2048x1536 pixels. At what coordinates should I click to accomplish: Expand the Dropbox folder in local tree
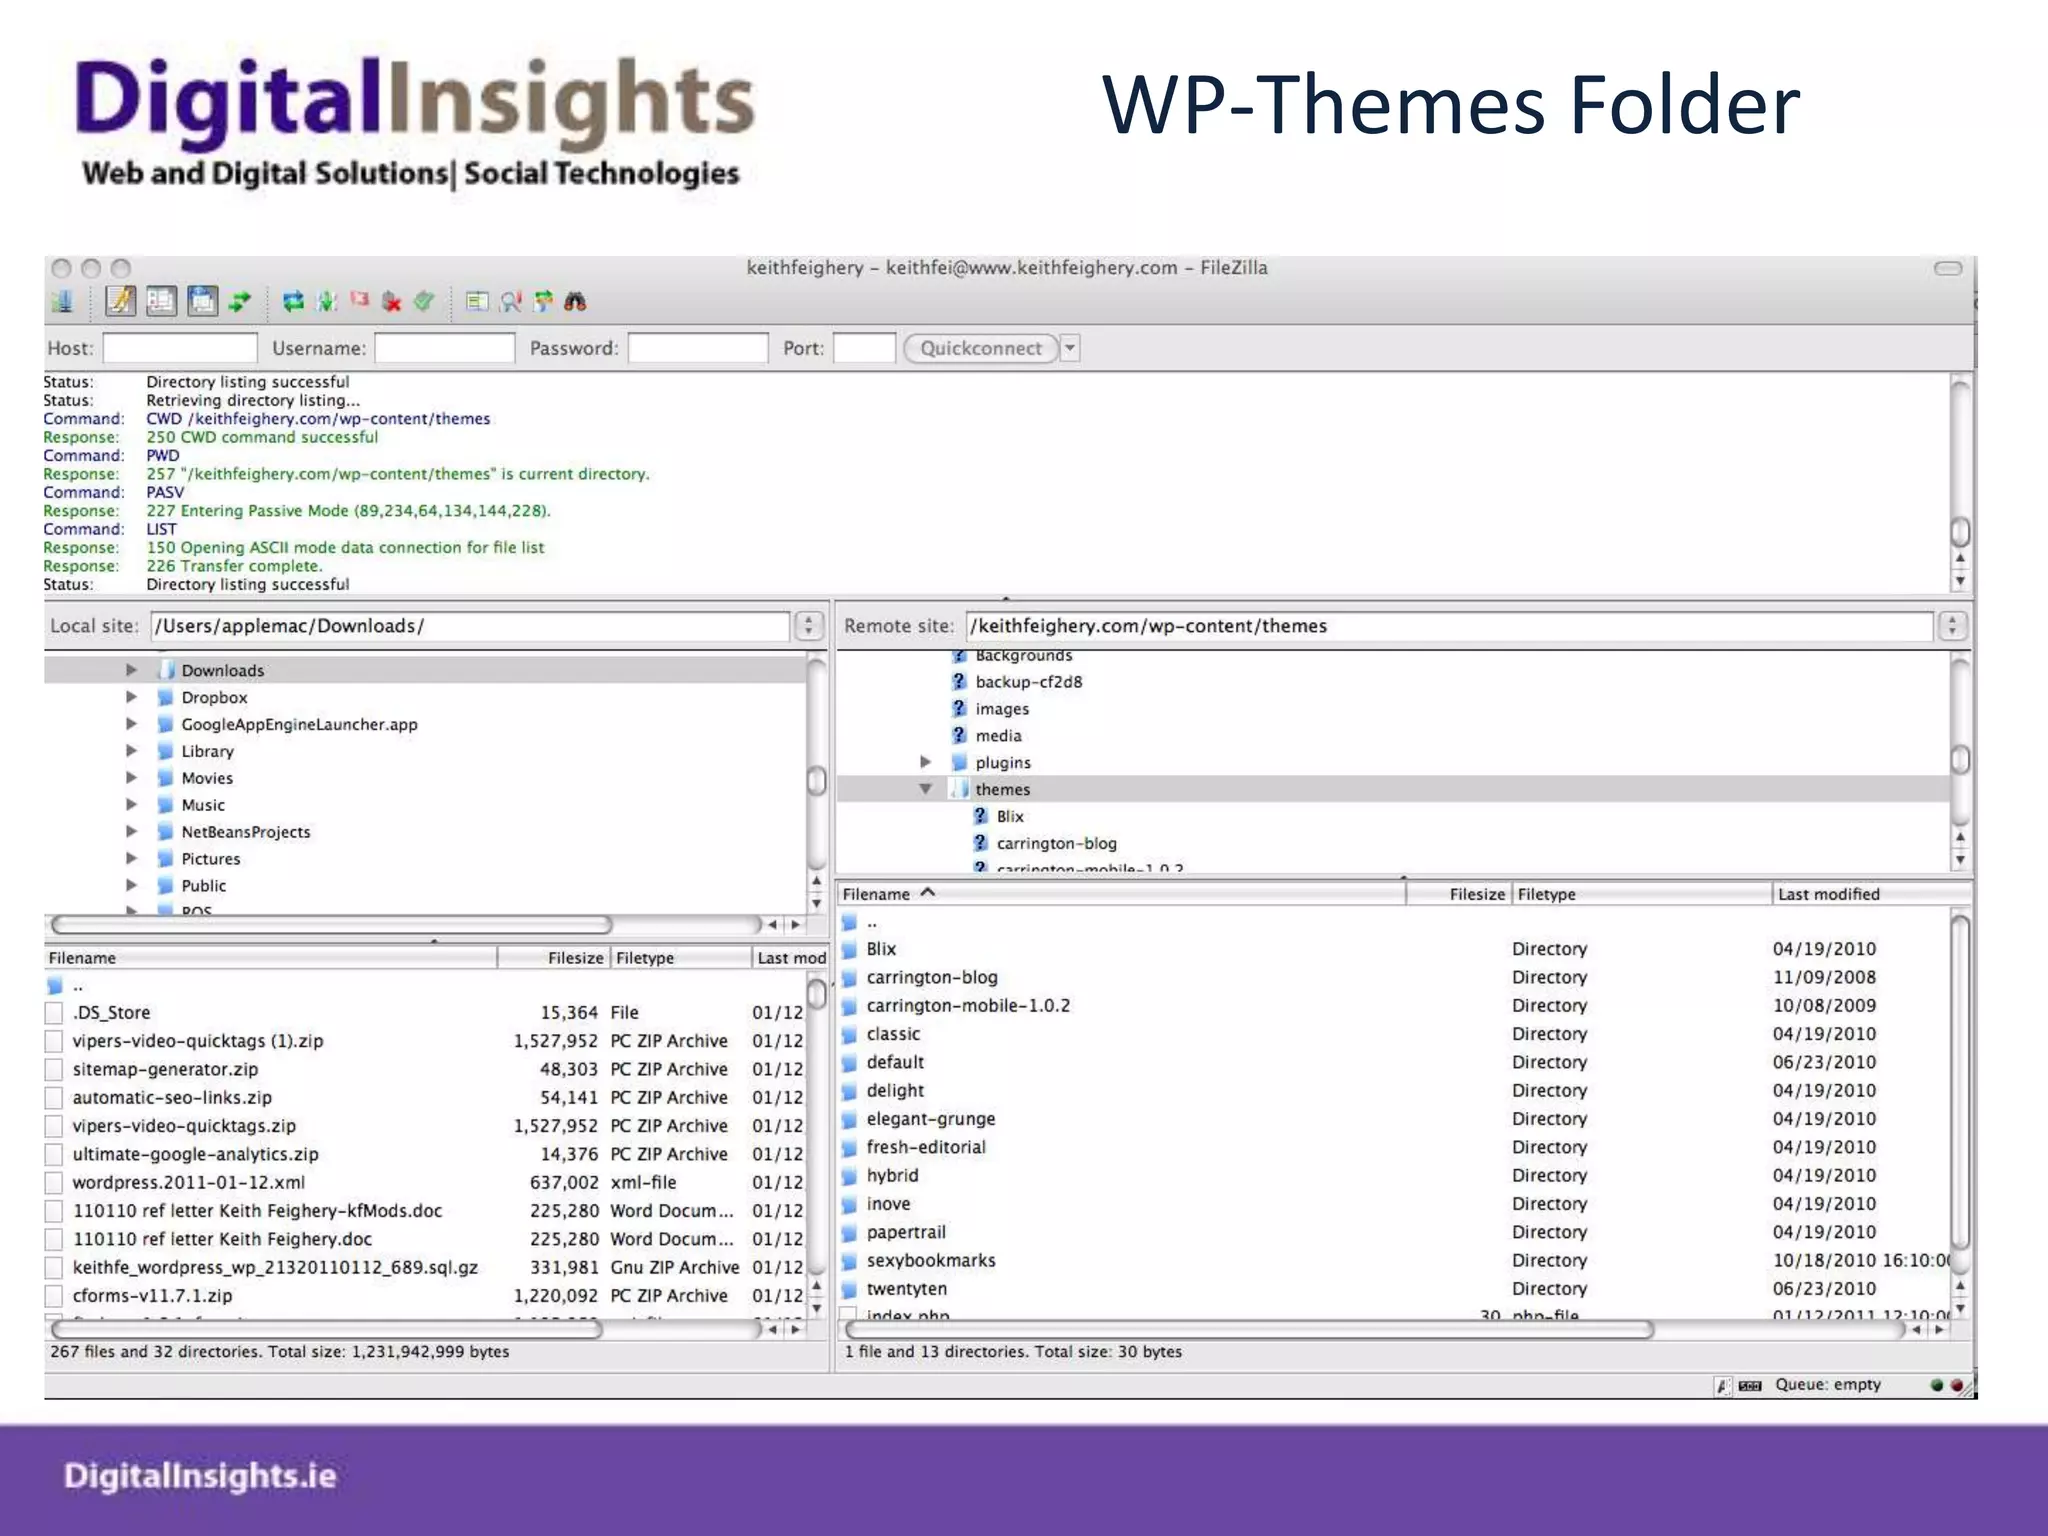pos(131,697)
